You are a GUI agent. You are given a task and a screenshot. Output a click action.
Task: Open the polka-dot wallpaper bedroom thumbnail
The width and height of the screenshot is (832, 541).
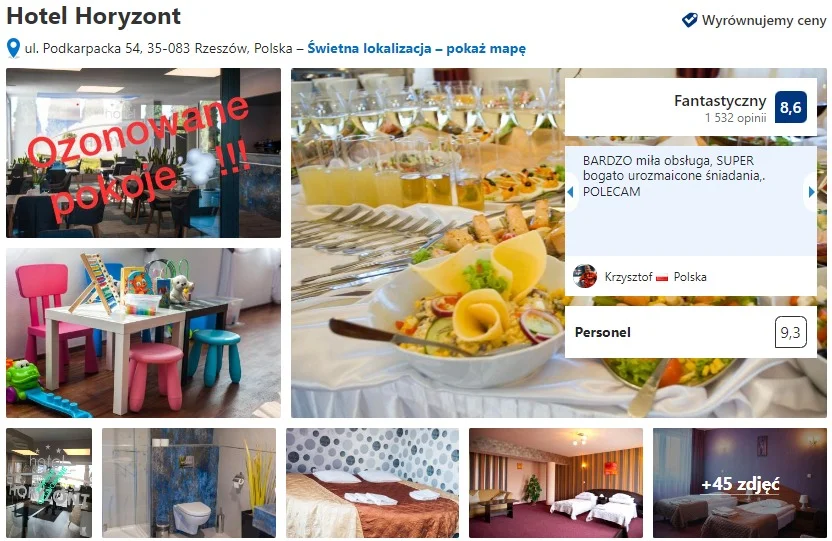pos(372,483)
